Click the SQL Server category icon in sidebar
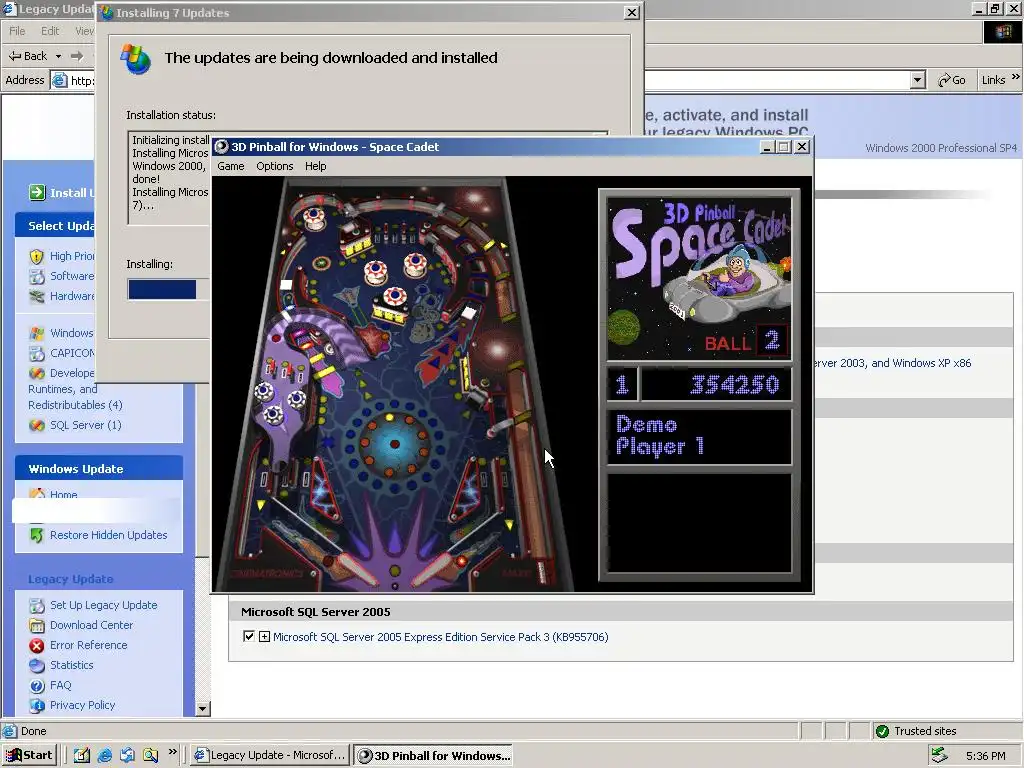 pyautogui.click(x=37, y=425)
